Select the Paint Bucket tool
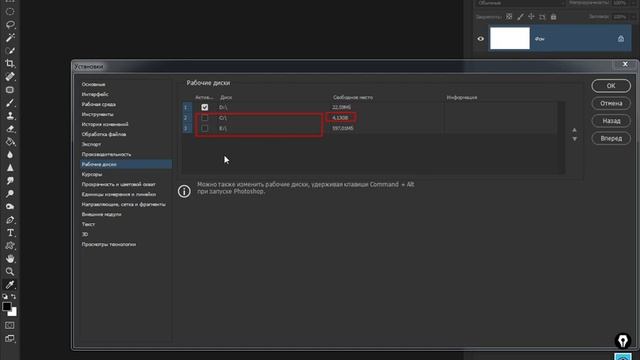 click(x=10, y=142)
